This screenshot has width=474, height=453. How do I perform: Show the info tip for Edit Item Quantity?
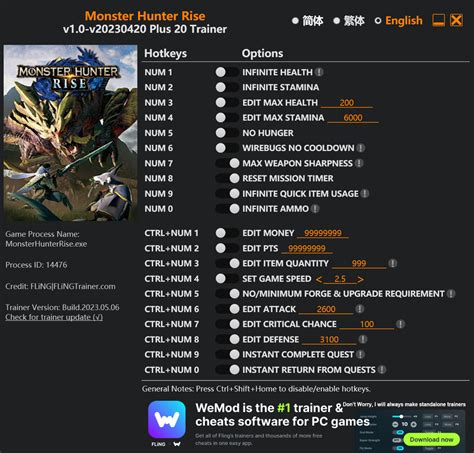[x=393, y=263]
